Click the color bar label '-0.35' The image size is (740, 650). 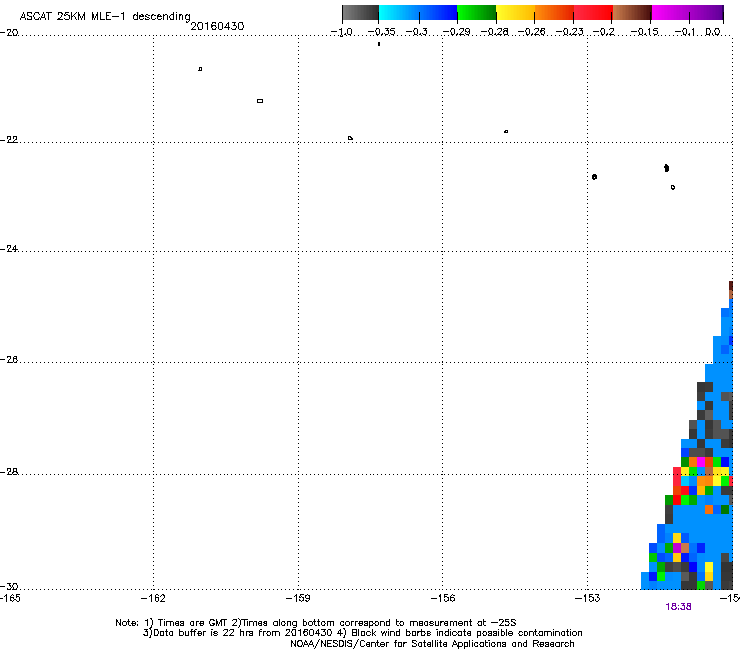381,32
